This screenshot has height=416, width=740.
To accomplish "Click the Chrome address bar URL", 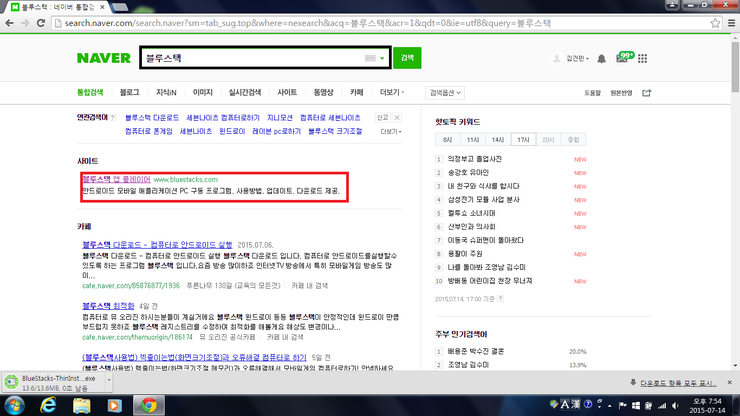I will point(307,23).
